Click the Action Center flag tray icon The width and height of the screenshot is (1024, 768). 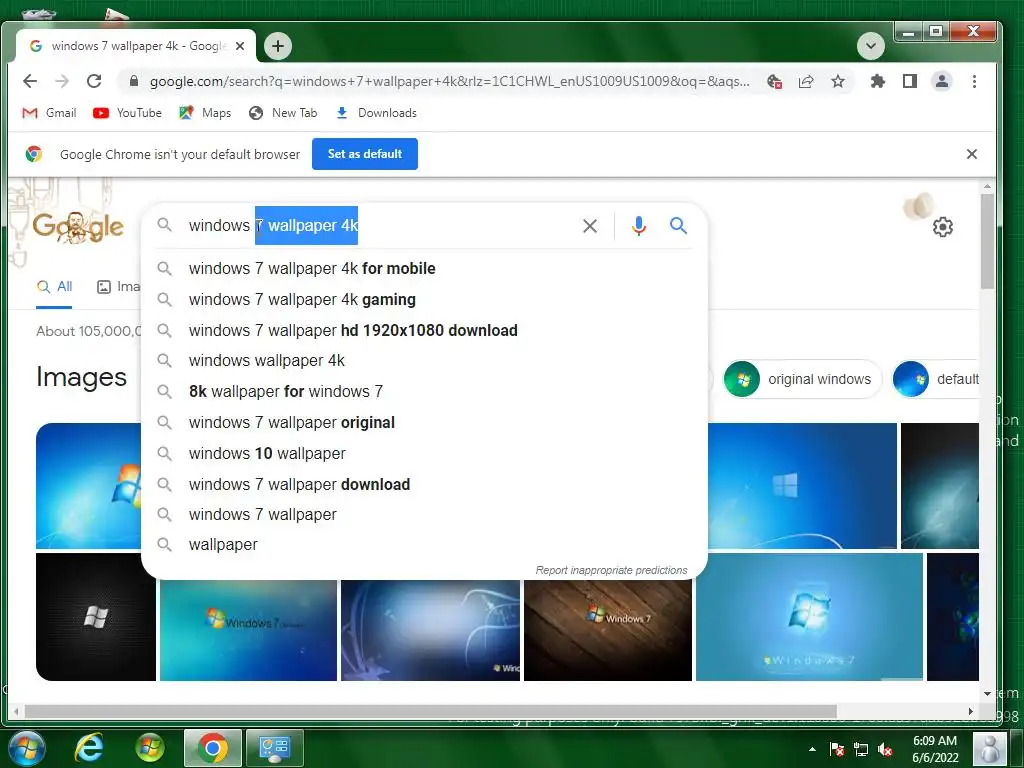(x=837, y=750)
